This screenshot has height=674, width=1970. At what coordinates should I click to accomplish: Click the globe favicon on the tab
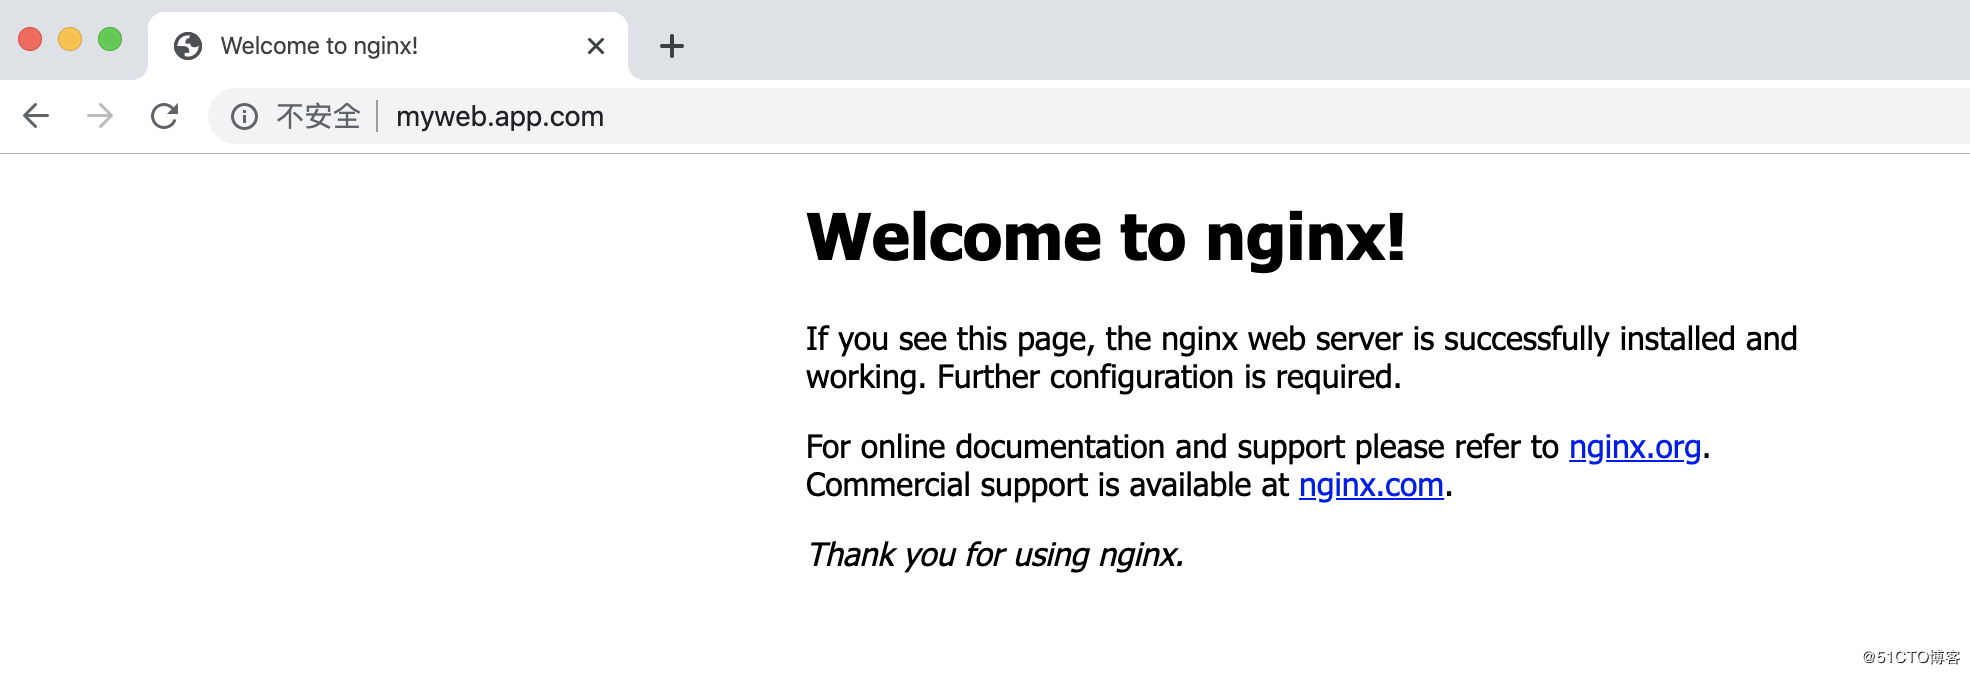pos(188,46)
